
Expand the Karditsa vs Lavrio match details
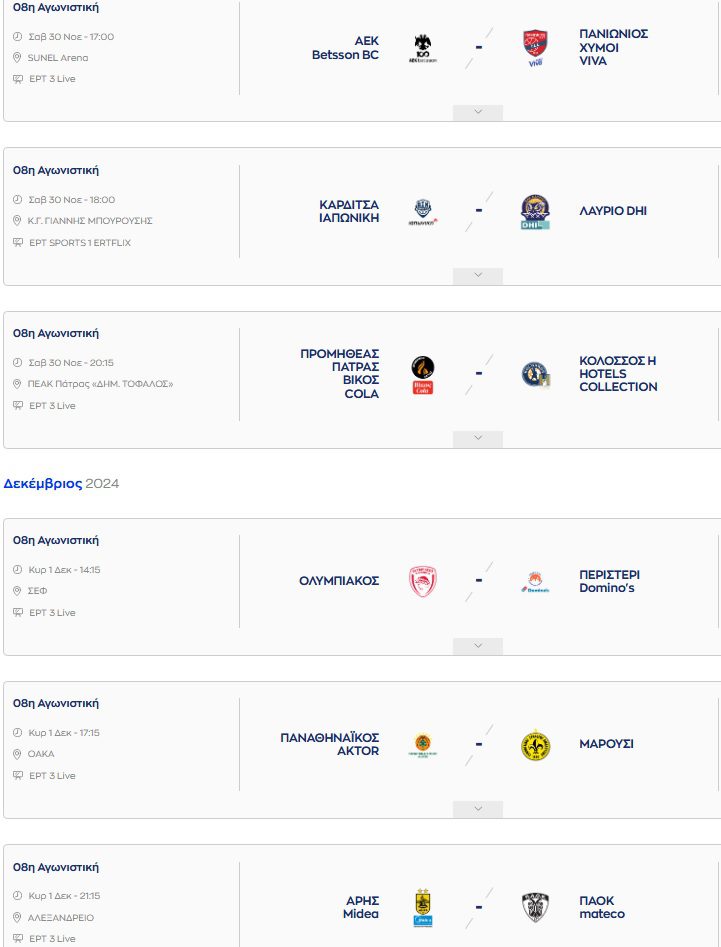(478, 275)
